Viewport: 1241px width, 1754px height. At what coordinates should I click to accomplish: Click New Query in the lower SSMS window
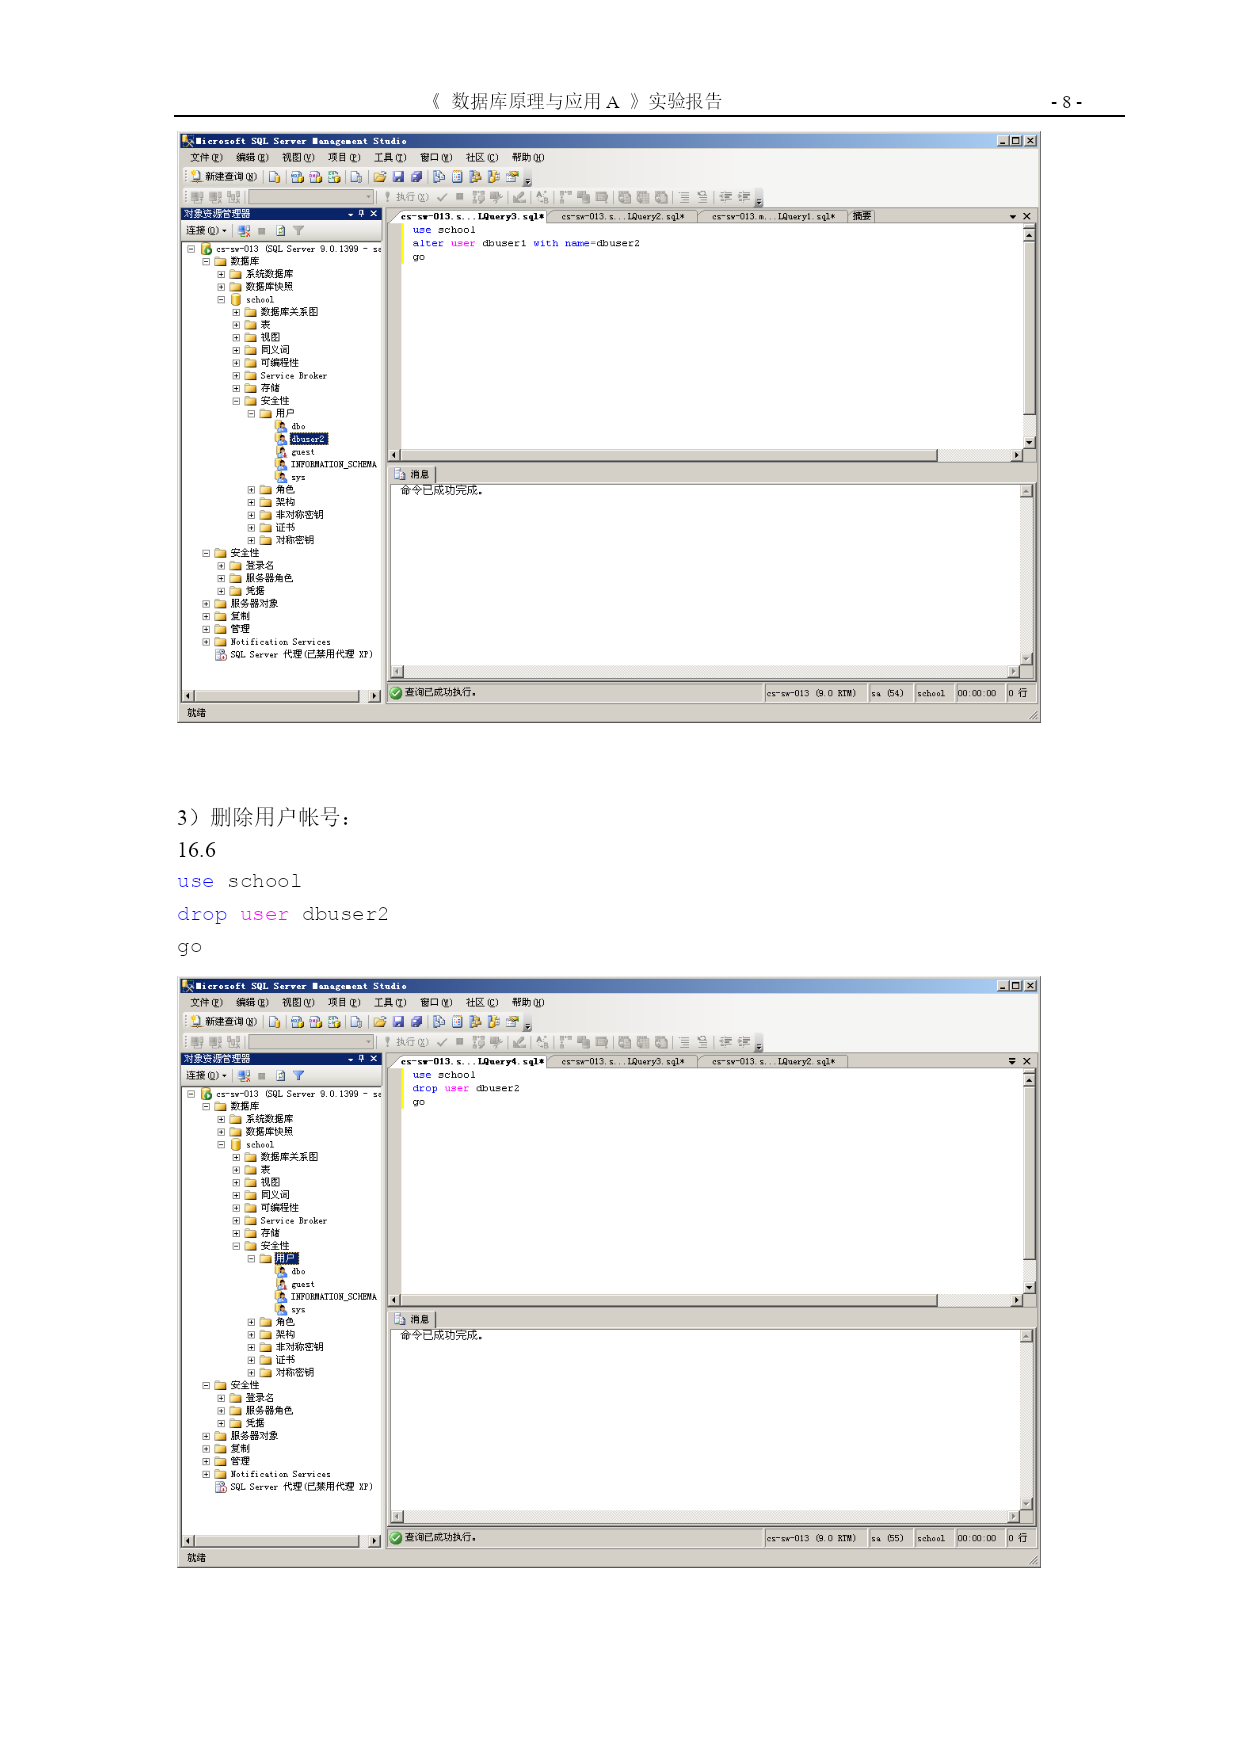click(224, 1022)
